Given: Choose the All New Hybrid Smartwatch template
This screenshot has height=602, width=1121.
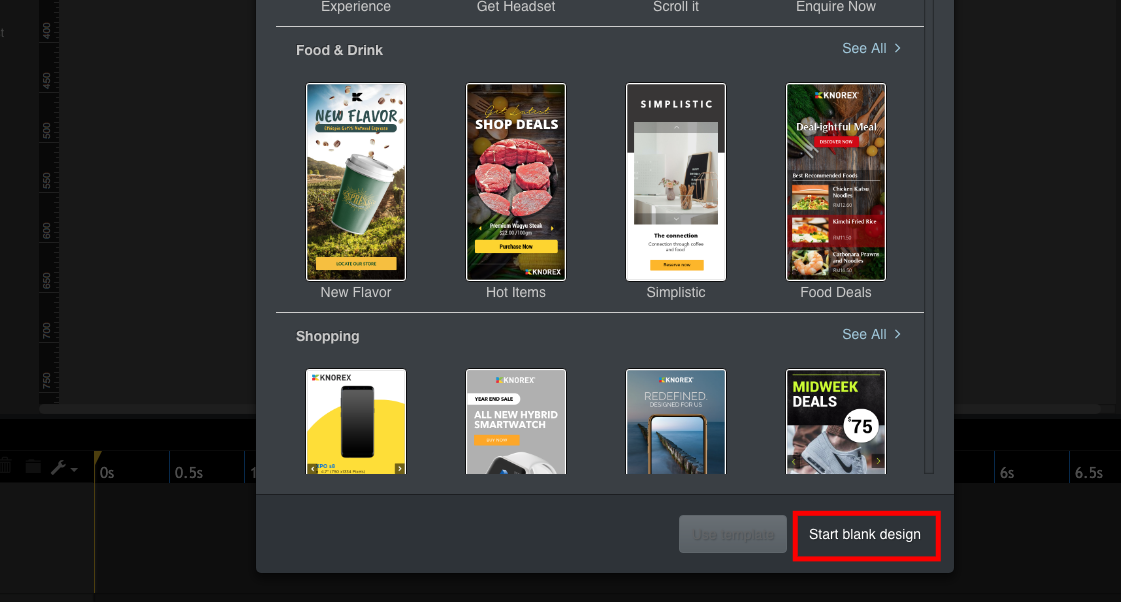Looking at the screenshot, I should pyautogui.click(x=516, y=421).
